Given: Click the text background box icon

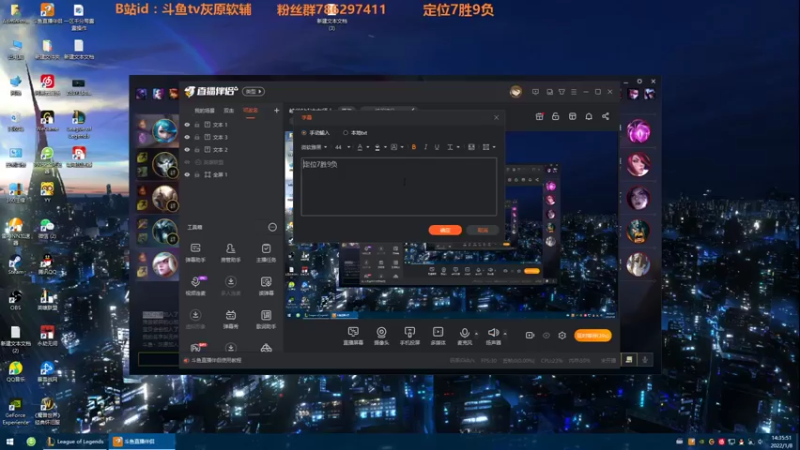Looking at the screenshot, I should (x=394, y=147).
